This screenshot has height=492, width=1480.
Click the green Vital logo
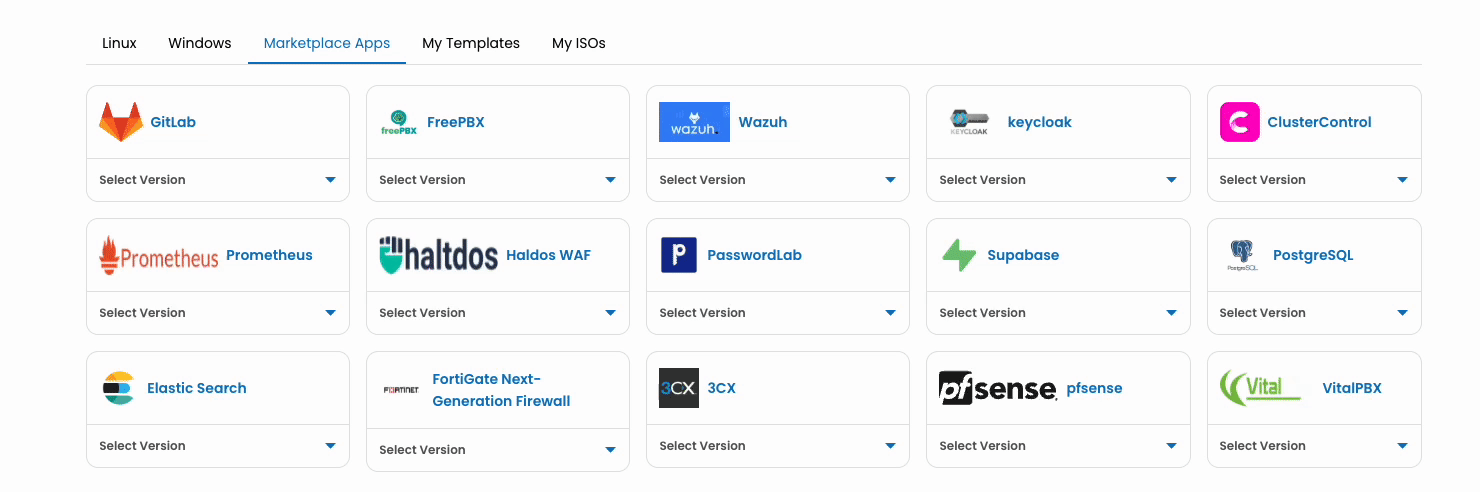click(x=1260, y=388)
